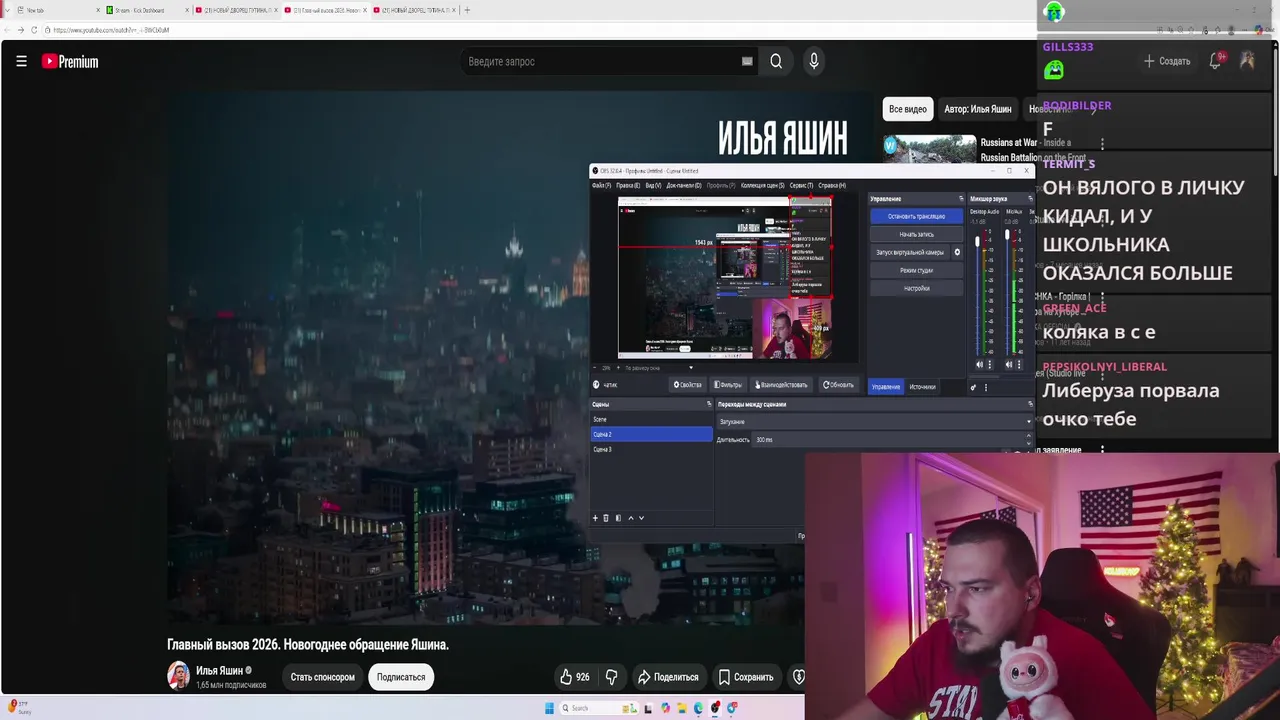The height and width of the screenshot is (720, 1280).
Task: Select the Автор: Илья Яшин chip
Action: [x=978, y=109]
